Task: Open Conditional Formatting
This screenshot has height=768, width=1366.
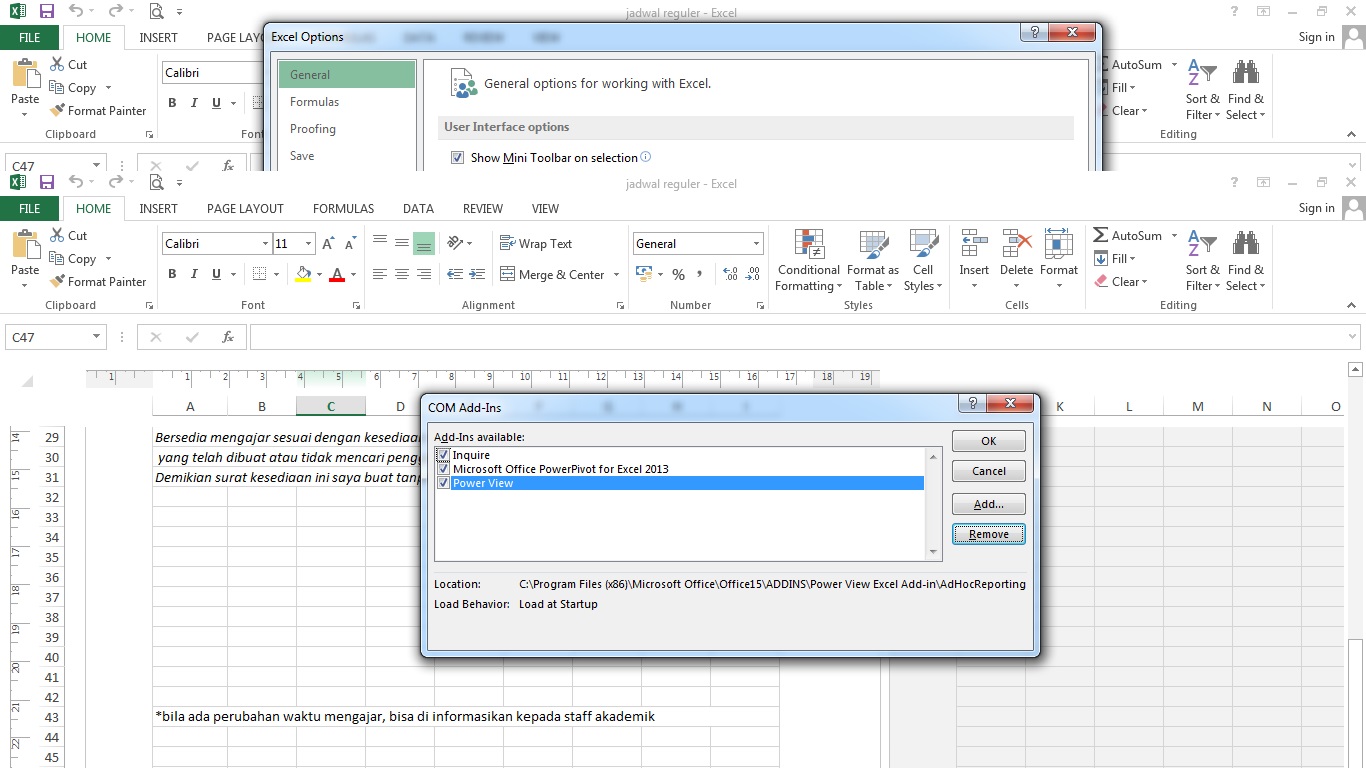Action: tap(808, 261)
